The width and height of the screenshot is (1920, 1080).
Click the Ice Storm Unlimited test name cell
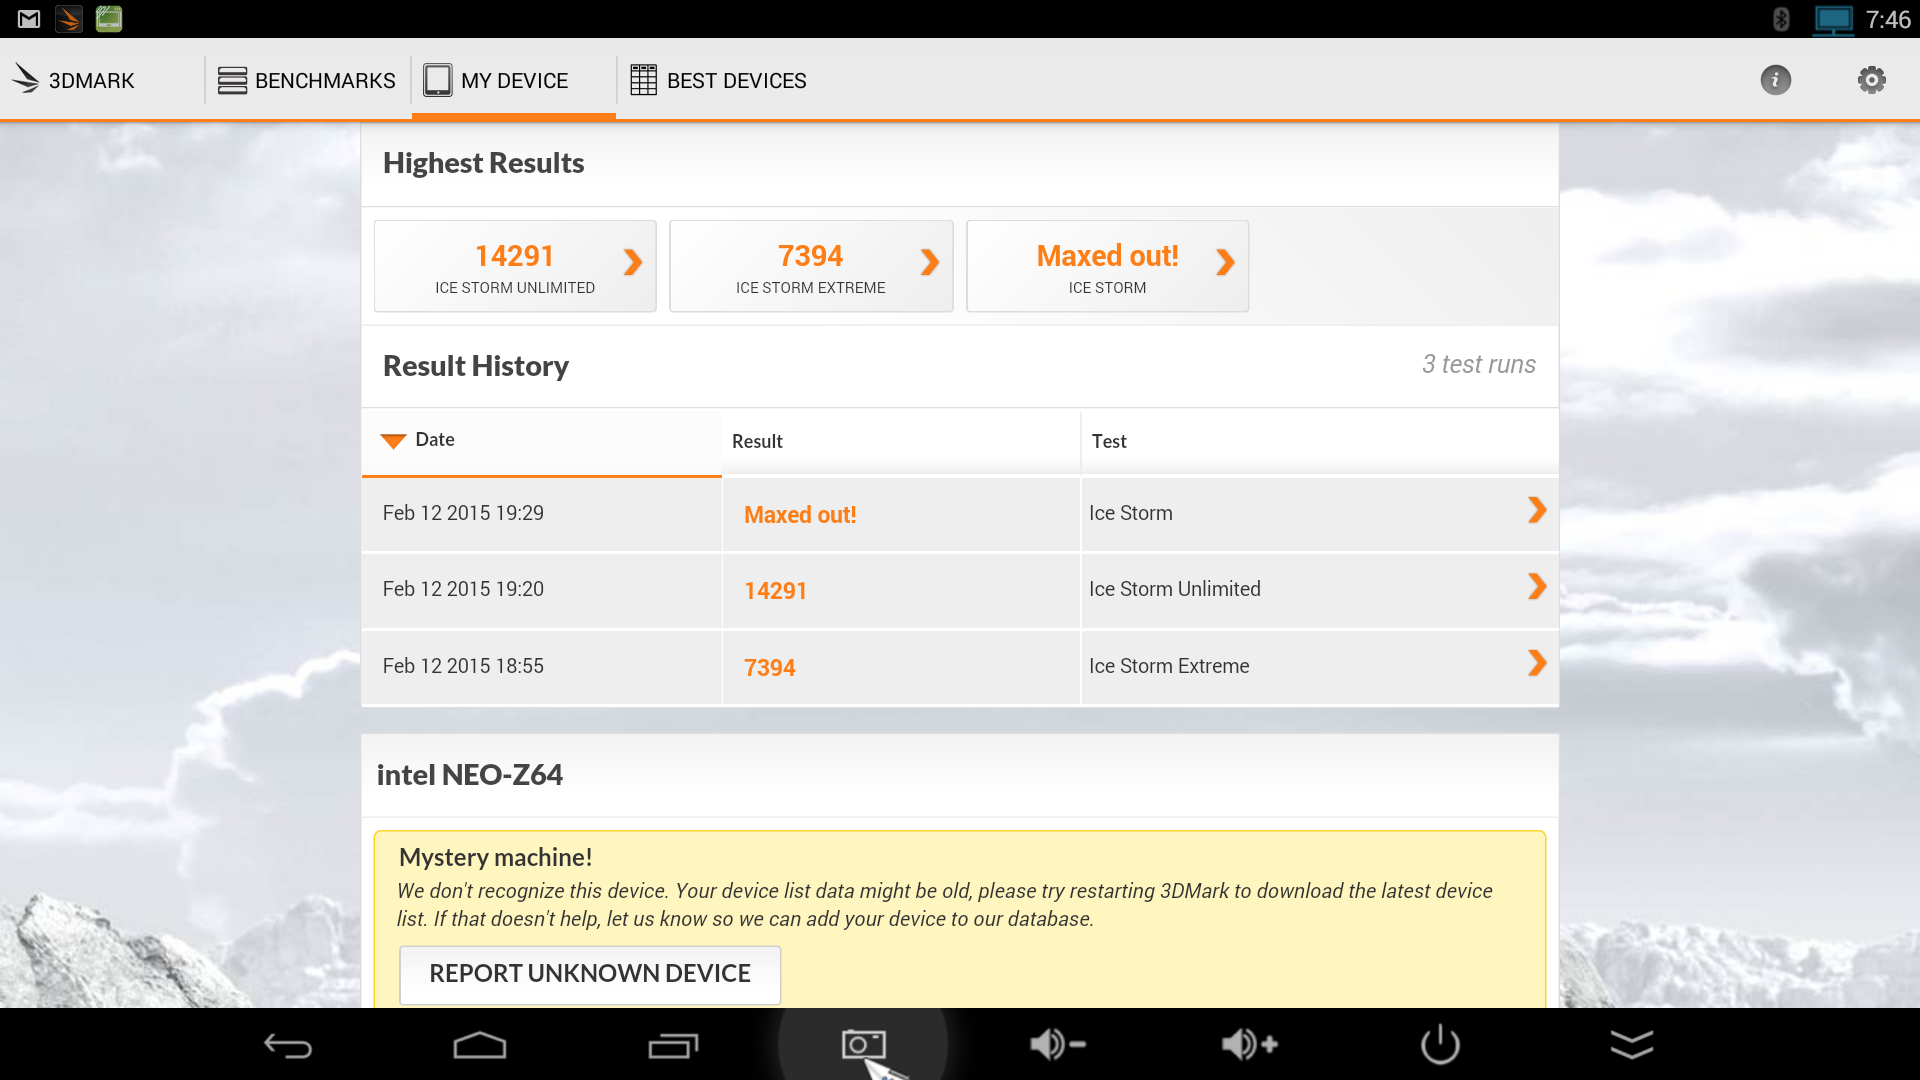[1175, 589]
